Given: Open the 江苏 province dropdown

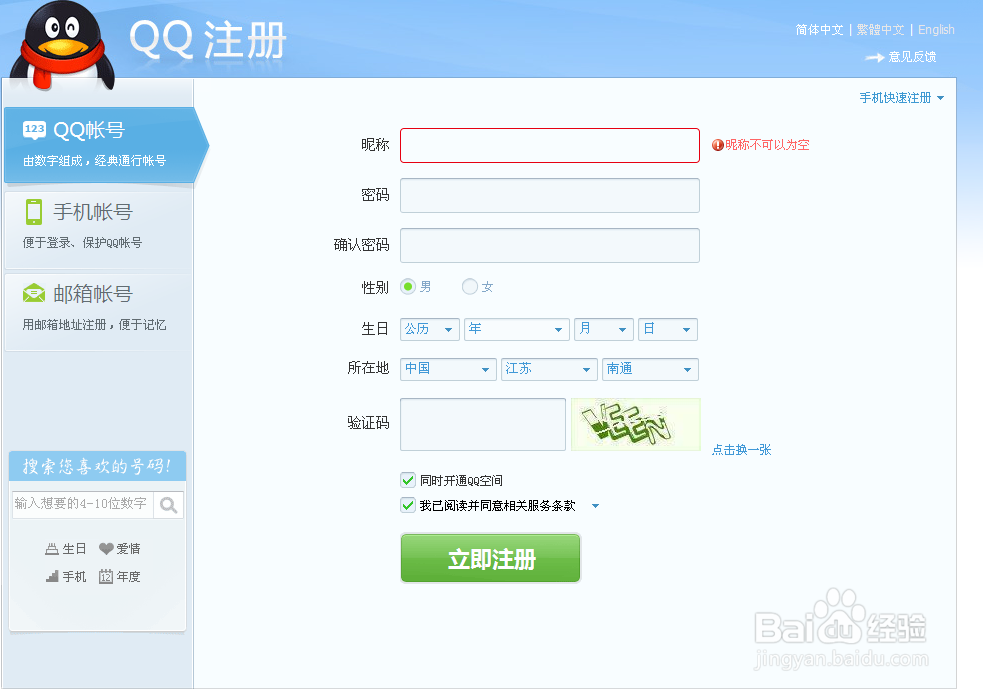Looking at the screenshot, I should coord(549,369).
